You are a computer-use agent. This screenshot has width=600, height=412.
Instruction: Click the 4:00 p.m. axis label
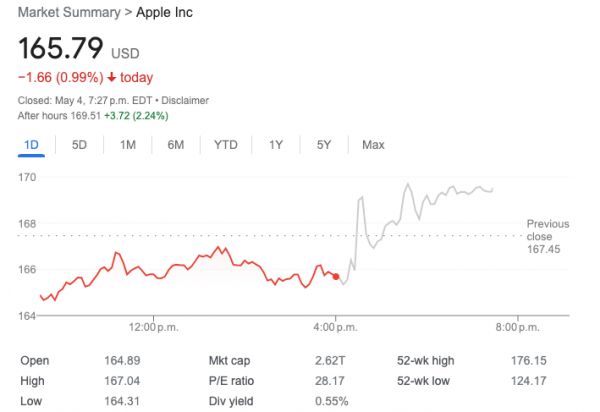[336, 327]
